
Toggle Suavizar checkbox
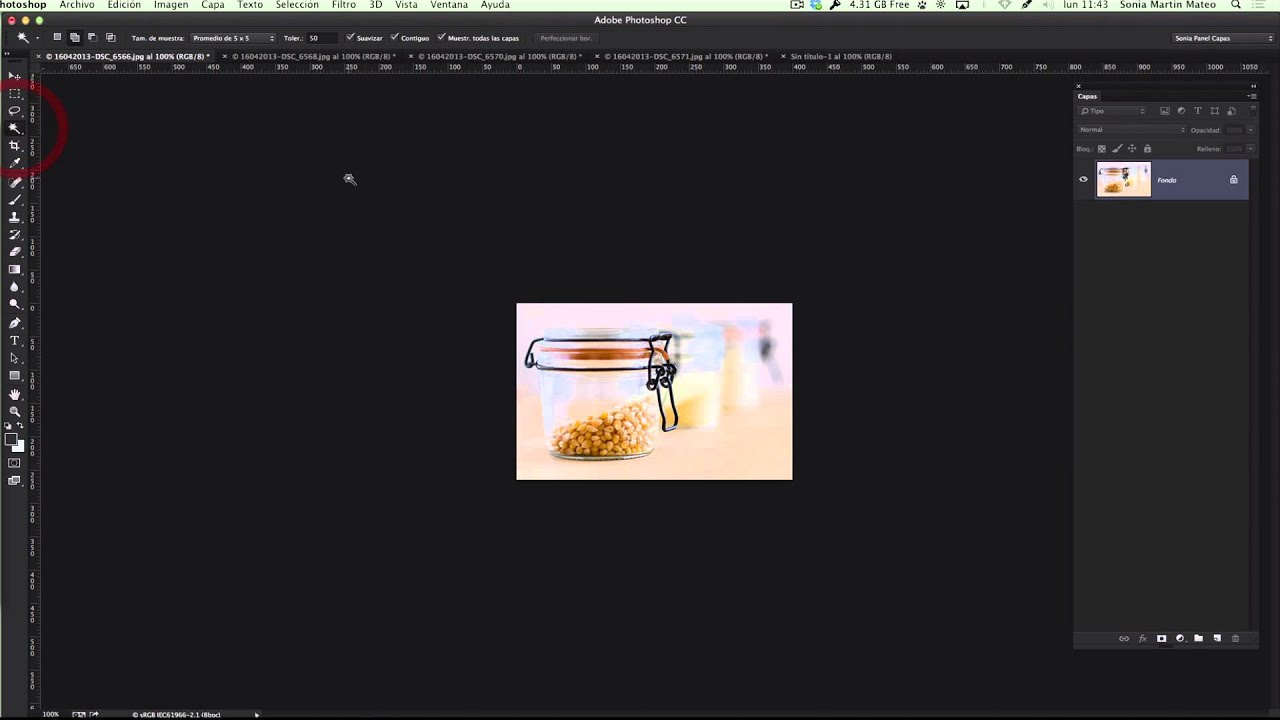coord(350,38)
